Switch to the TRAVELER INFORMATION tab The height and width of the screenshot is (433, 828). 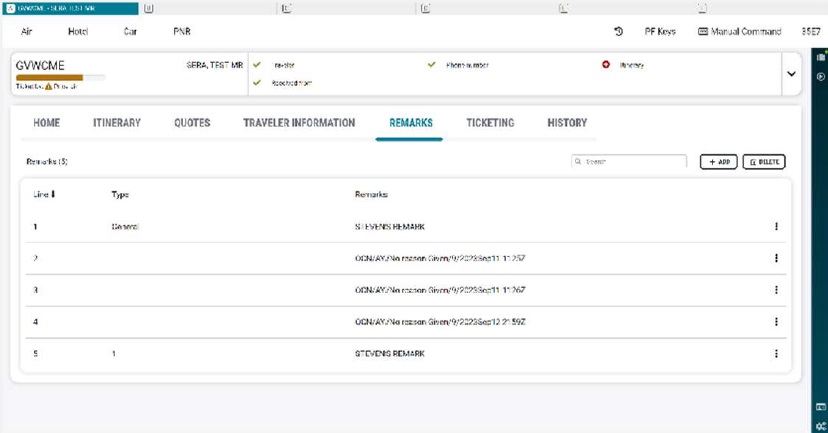[x=299, y=123]
